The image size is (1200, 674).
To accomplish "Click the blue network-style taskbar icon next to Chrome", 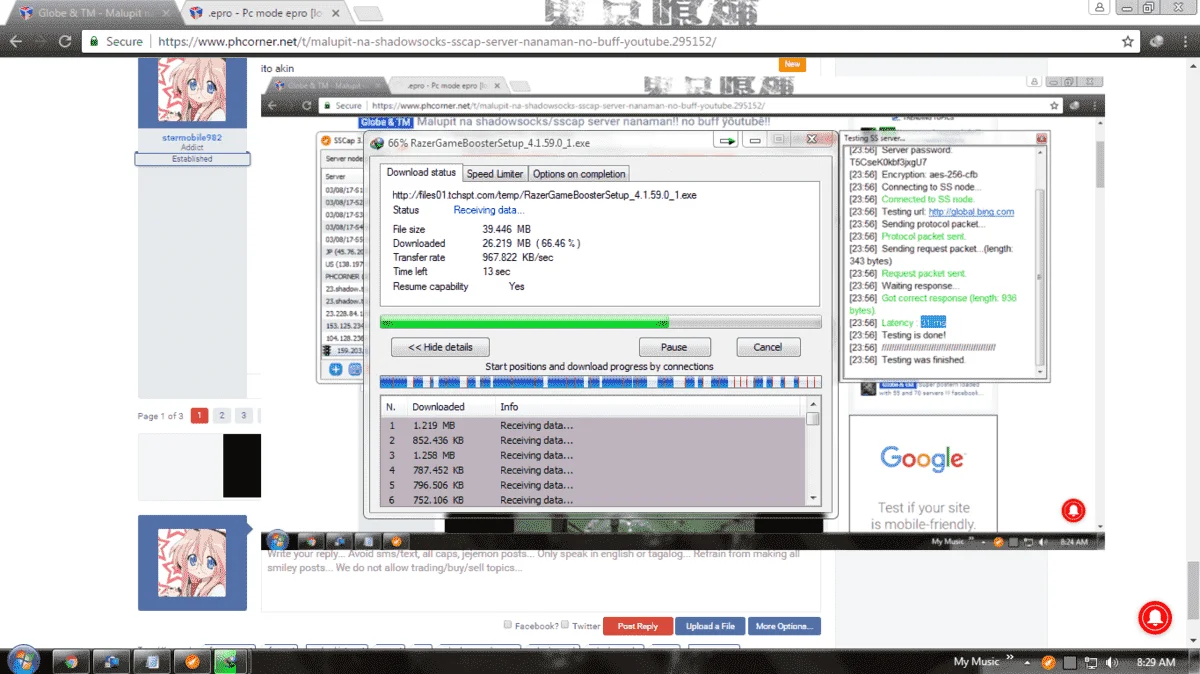I will click(111, 661).
